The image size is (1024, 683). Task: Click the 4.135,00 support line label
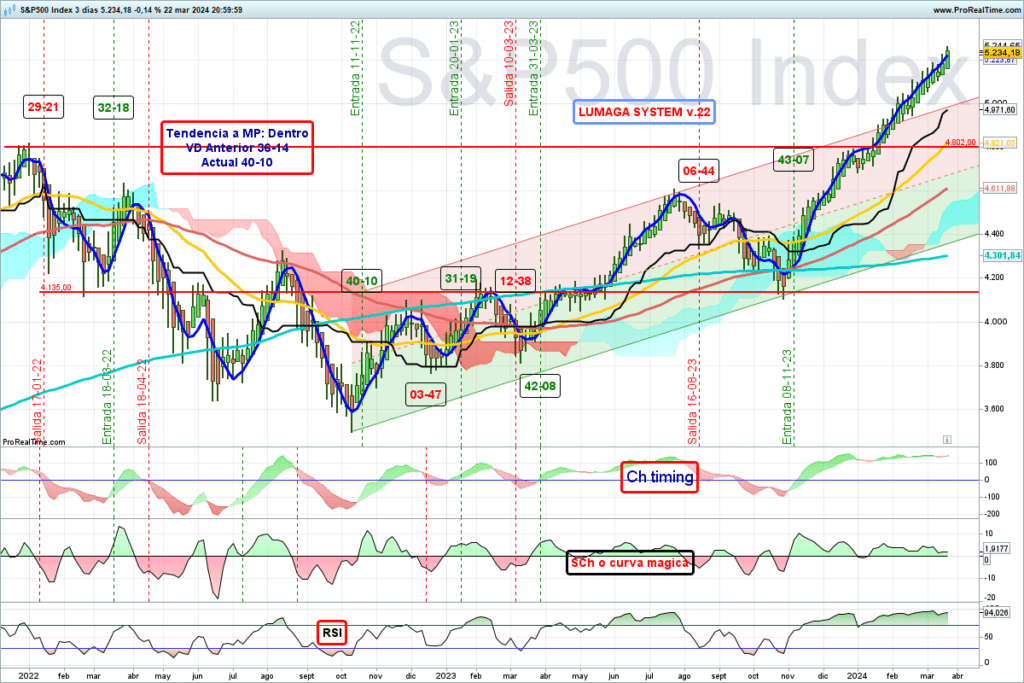point(56,287)
